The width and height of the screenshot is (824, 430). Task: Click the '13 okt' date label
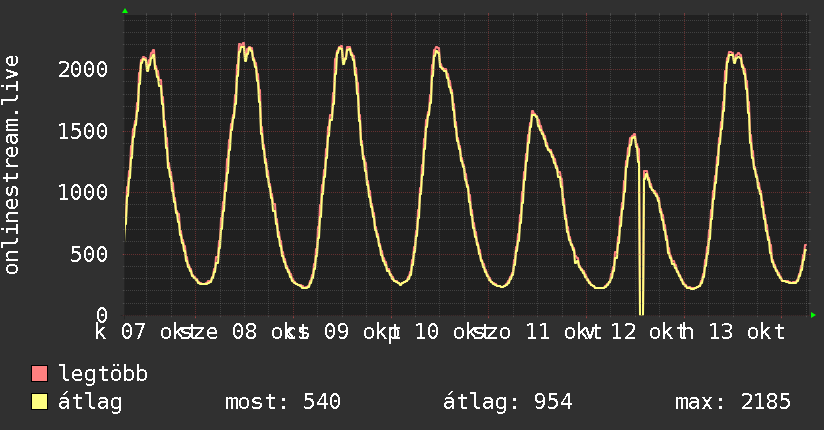point(748,331)
